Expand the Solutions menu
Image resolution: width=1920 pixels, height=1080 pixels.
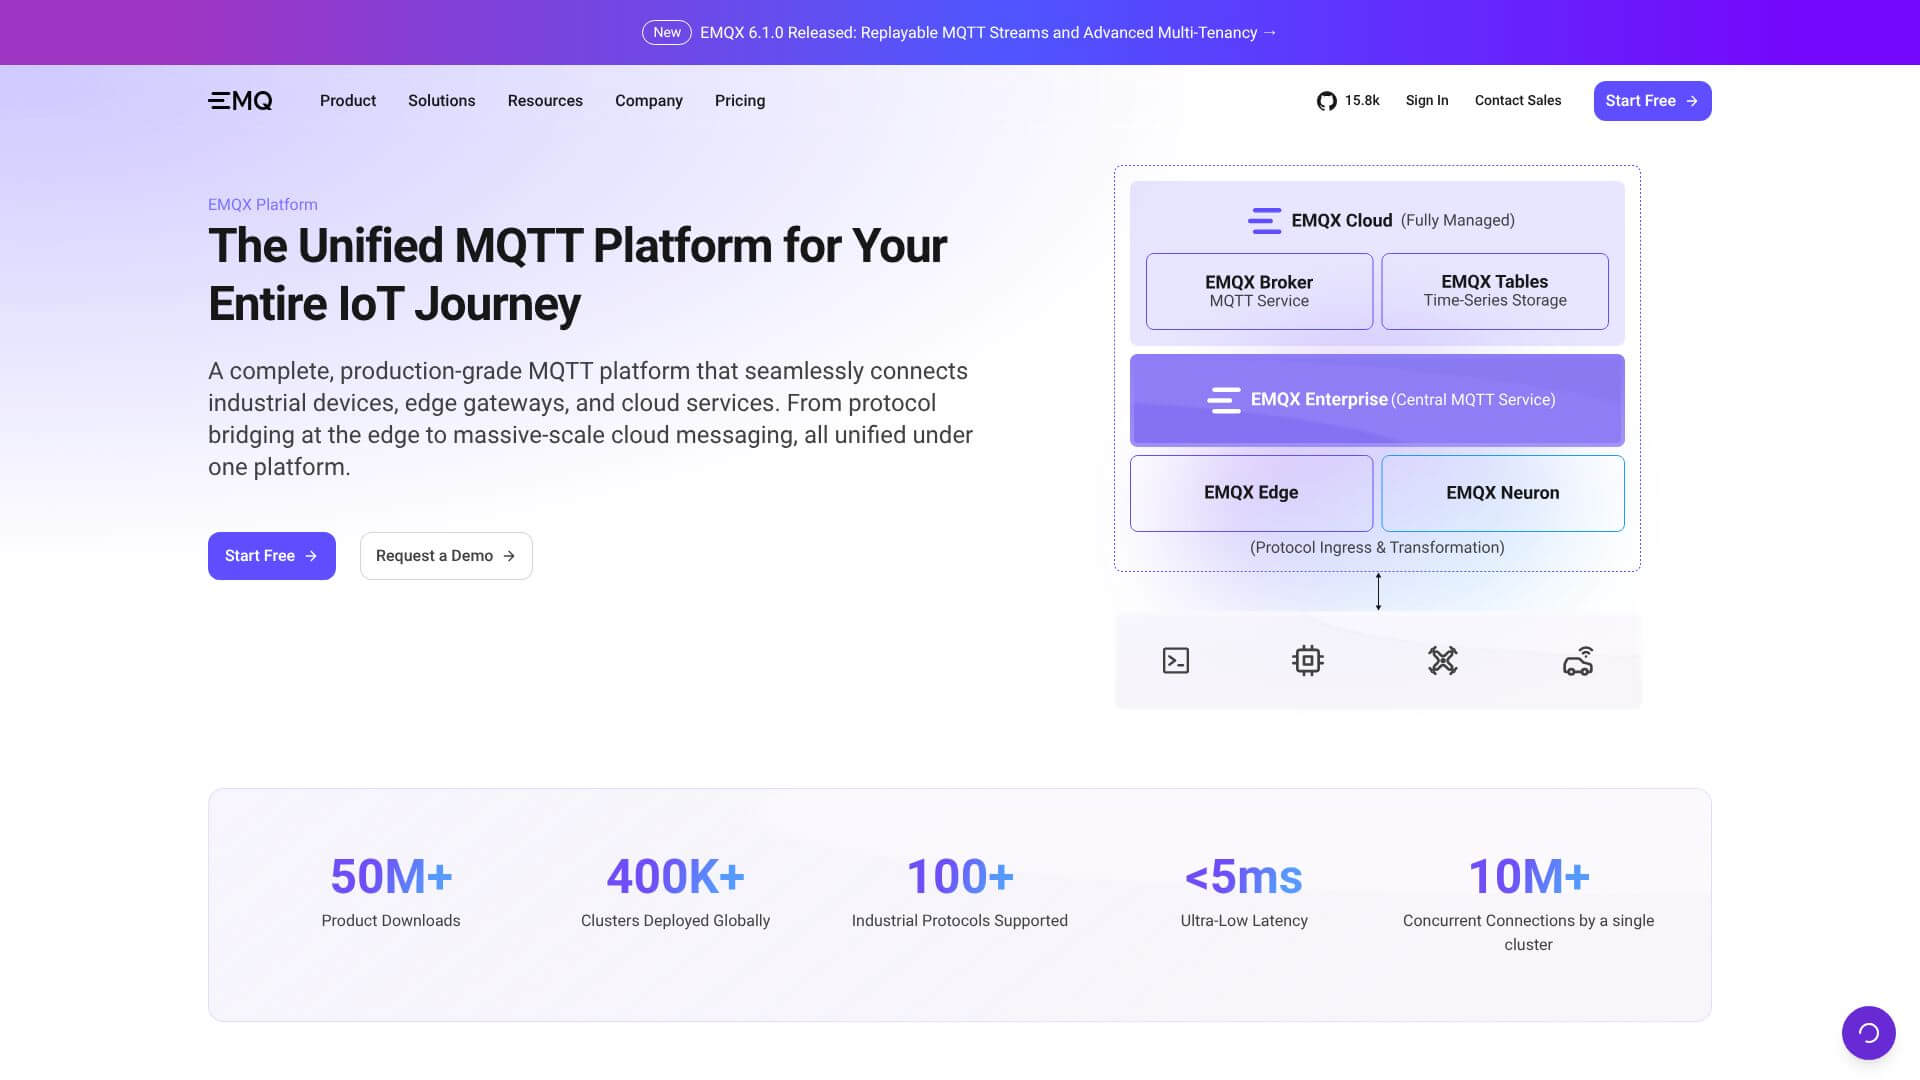click(x=441, y=100)
